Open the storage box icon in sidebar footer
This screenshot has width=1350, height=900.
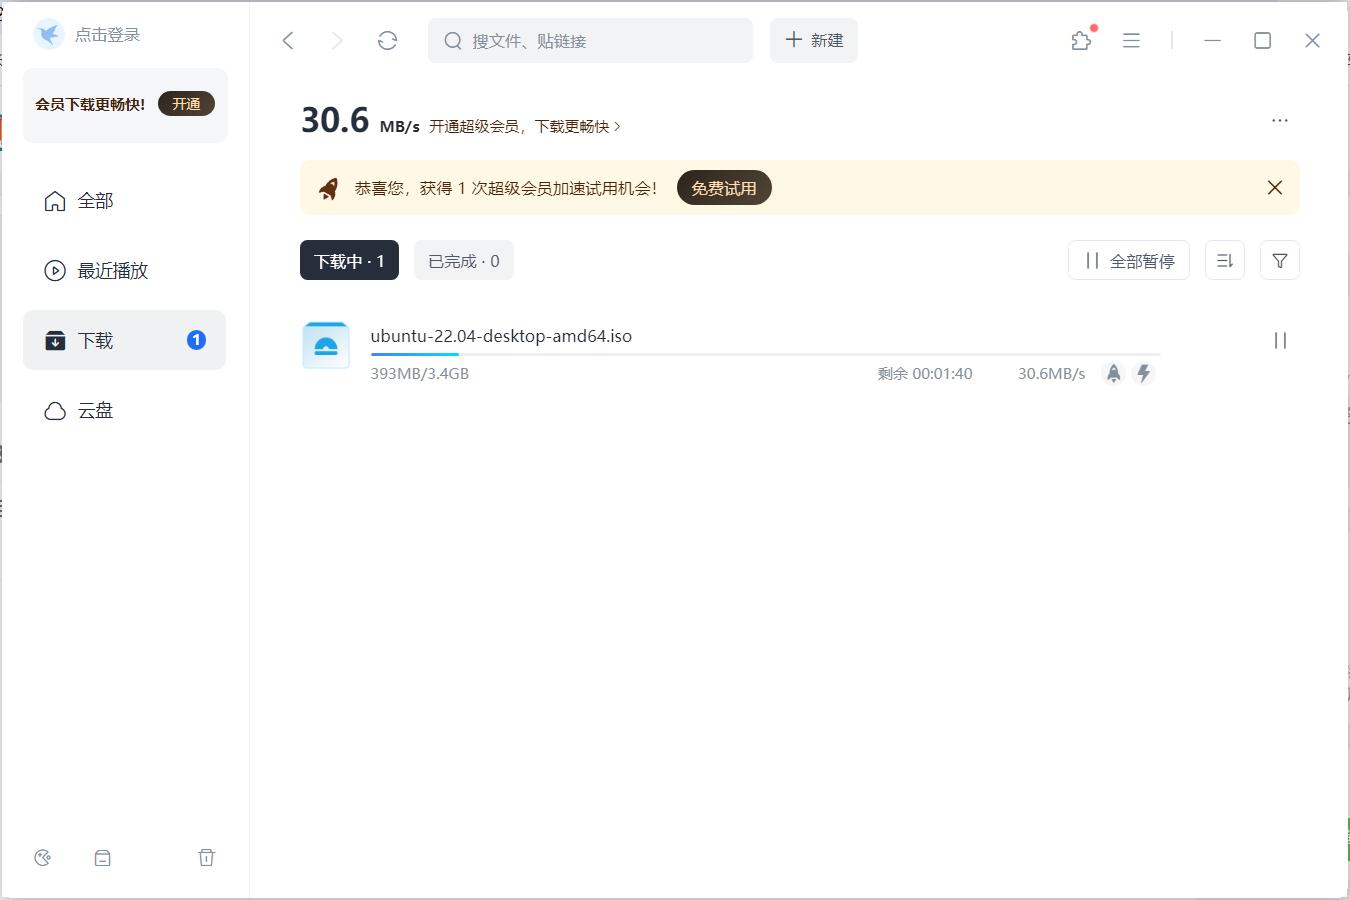pyautogui.click(x=102, y=858)
